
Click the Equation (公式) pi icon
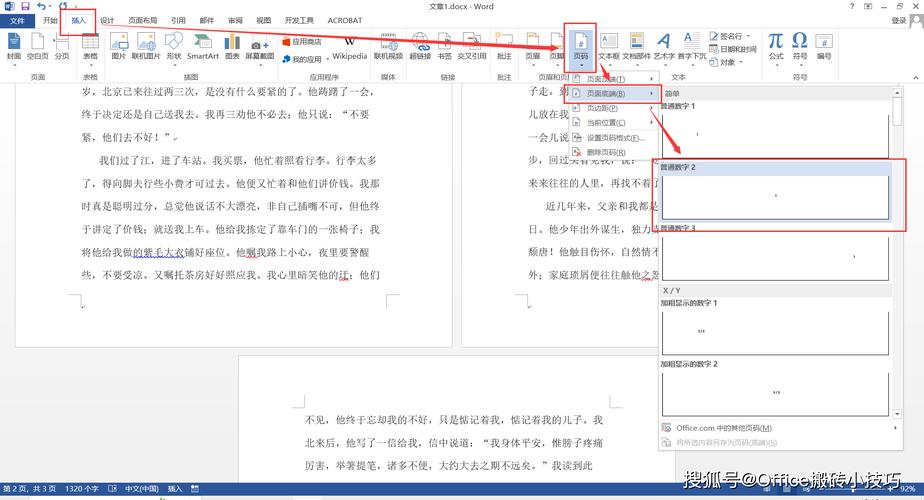(776, 47)
